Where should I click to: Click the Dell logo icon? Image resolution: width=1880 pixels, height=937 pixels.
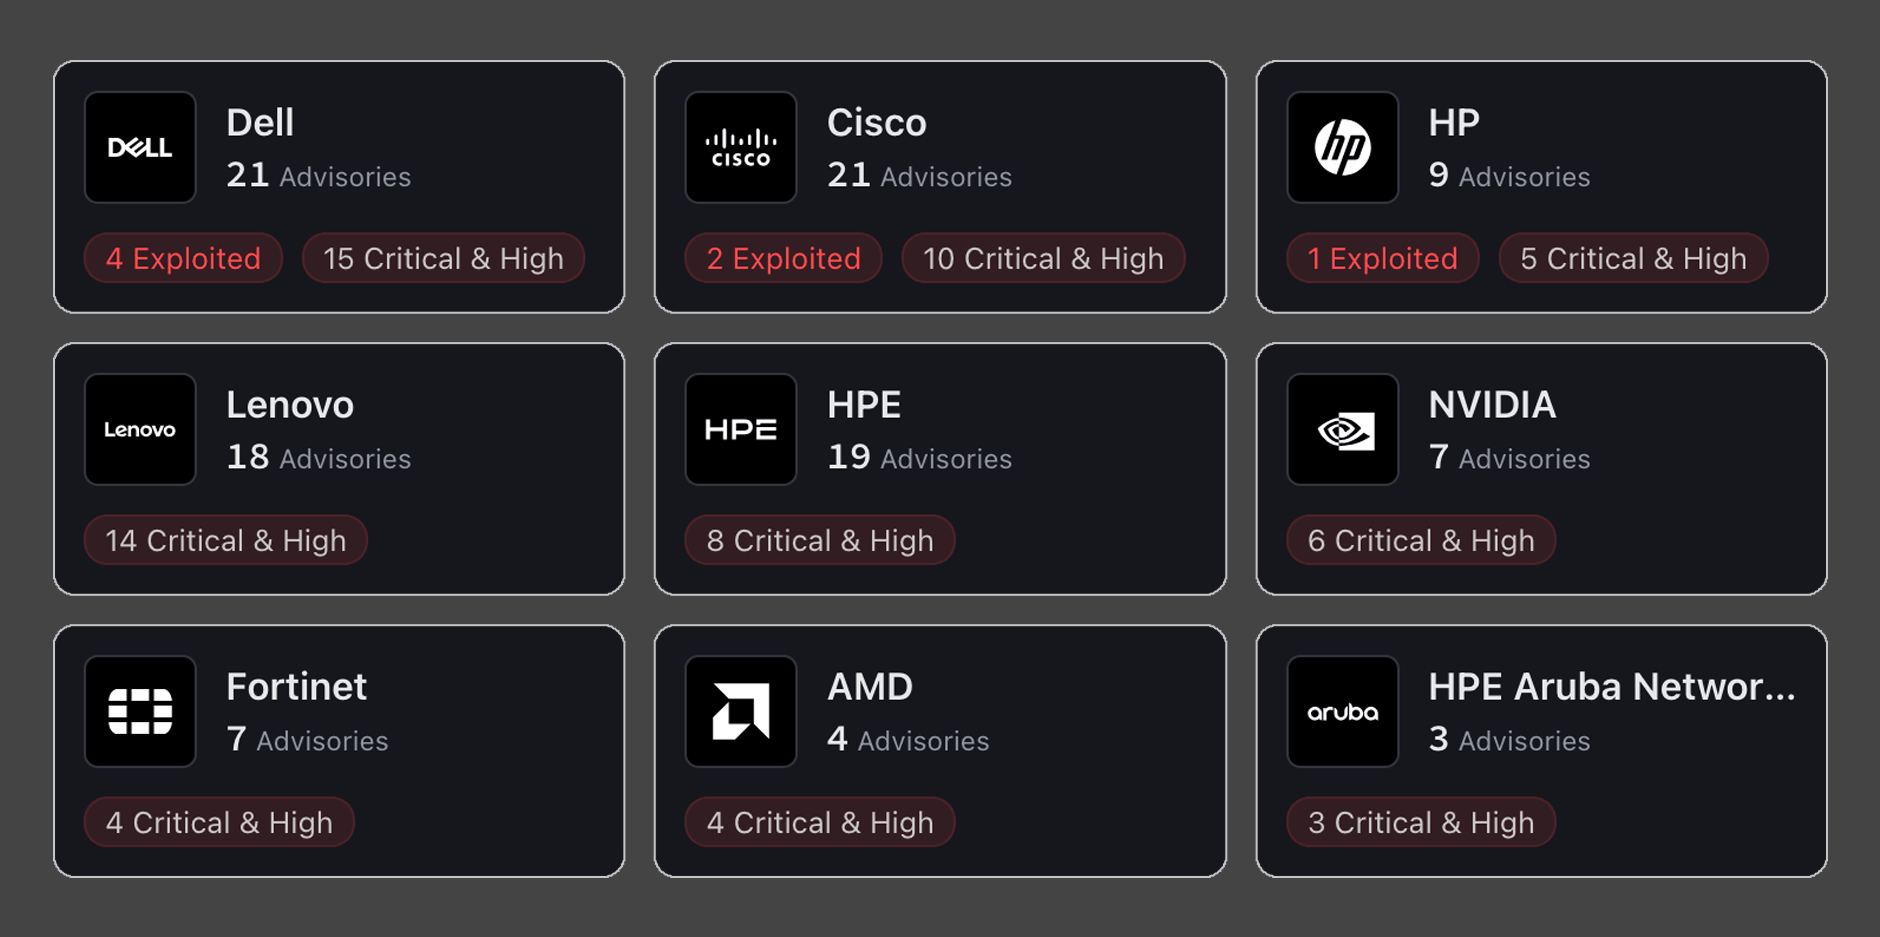(140, 147)
